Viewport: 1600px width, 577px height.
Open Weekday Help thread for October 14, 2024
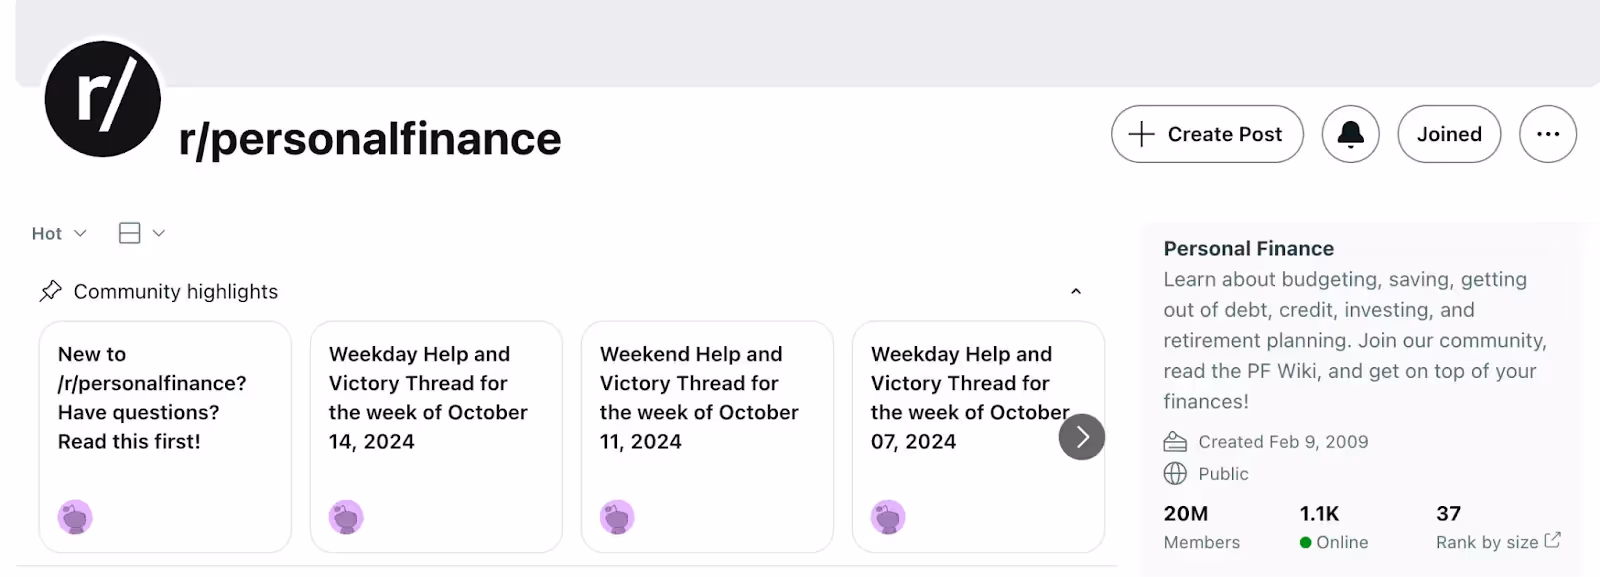tap(428, 398)
